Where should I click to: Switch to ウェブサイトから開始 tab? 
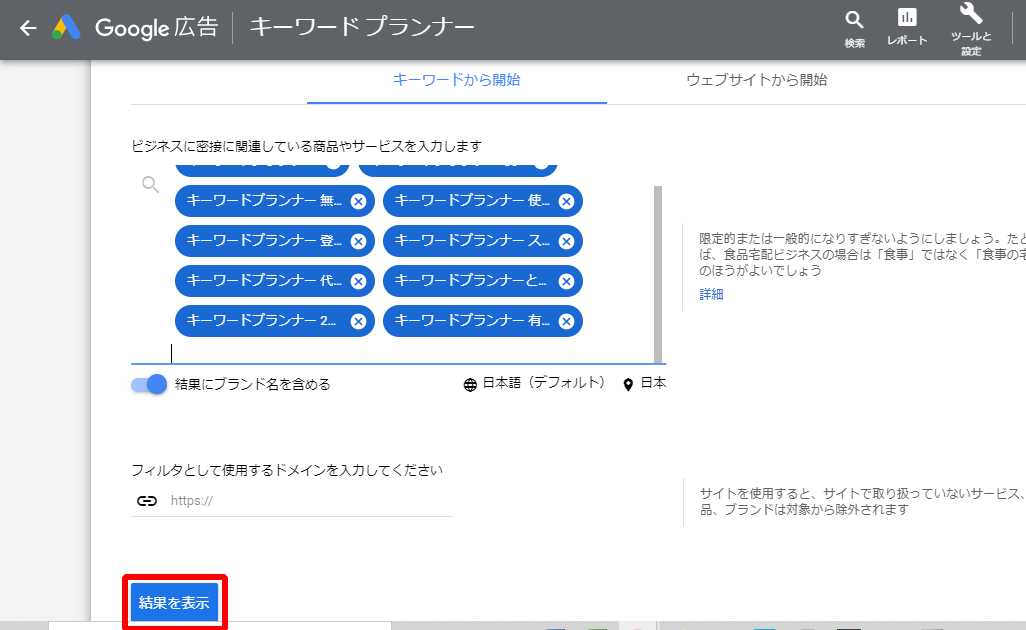[756, 80]
